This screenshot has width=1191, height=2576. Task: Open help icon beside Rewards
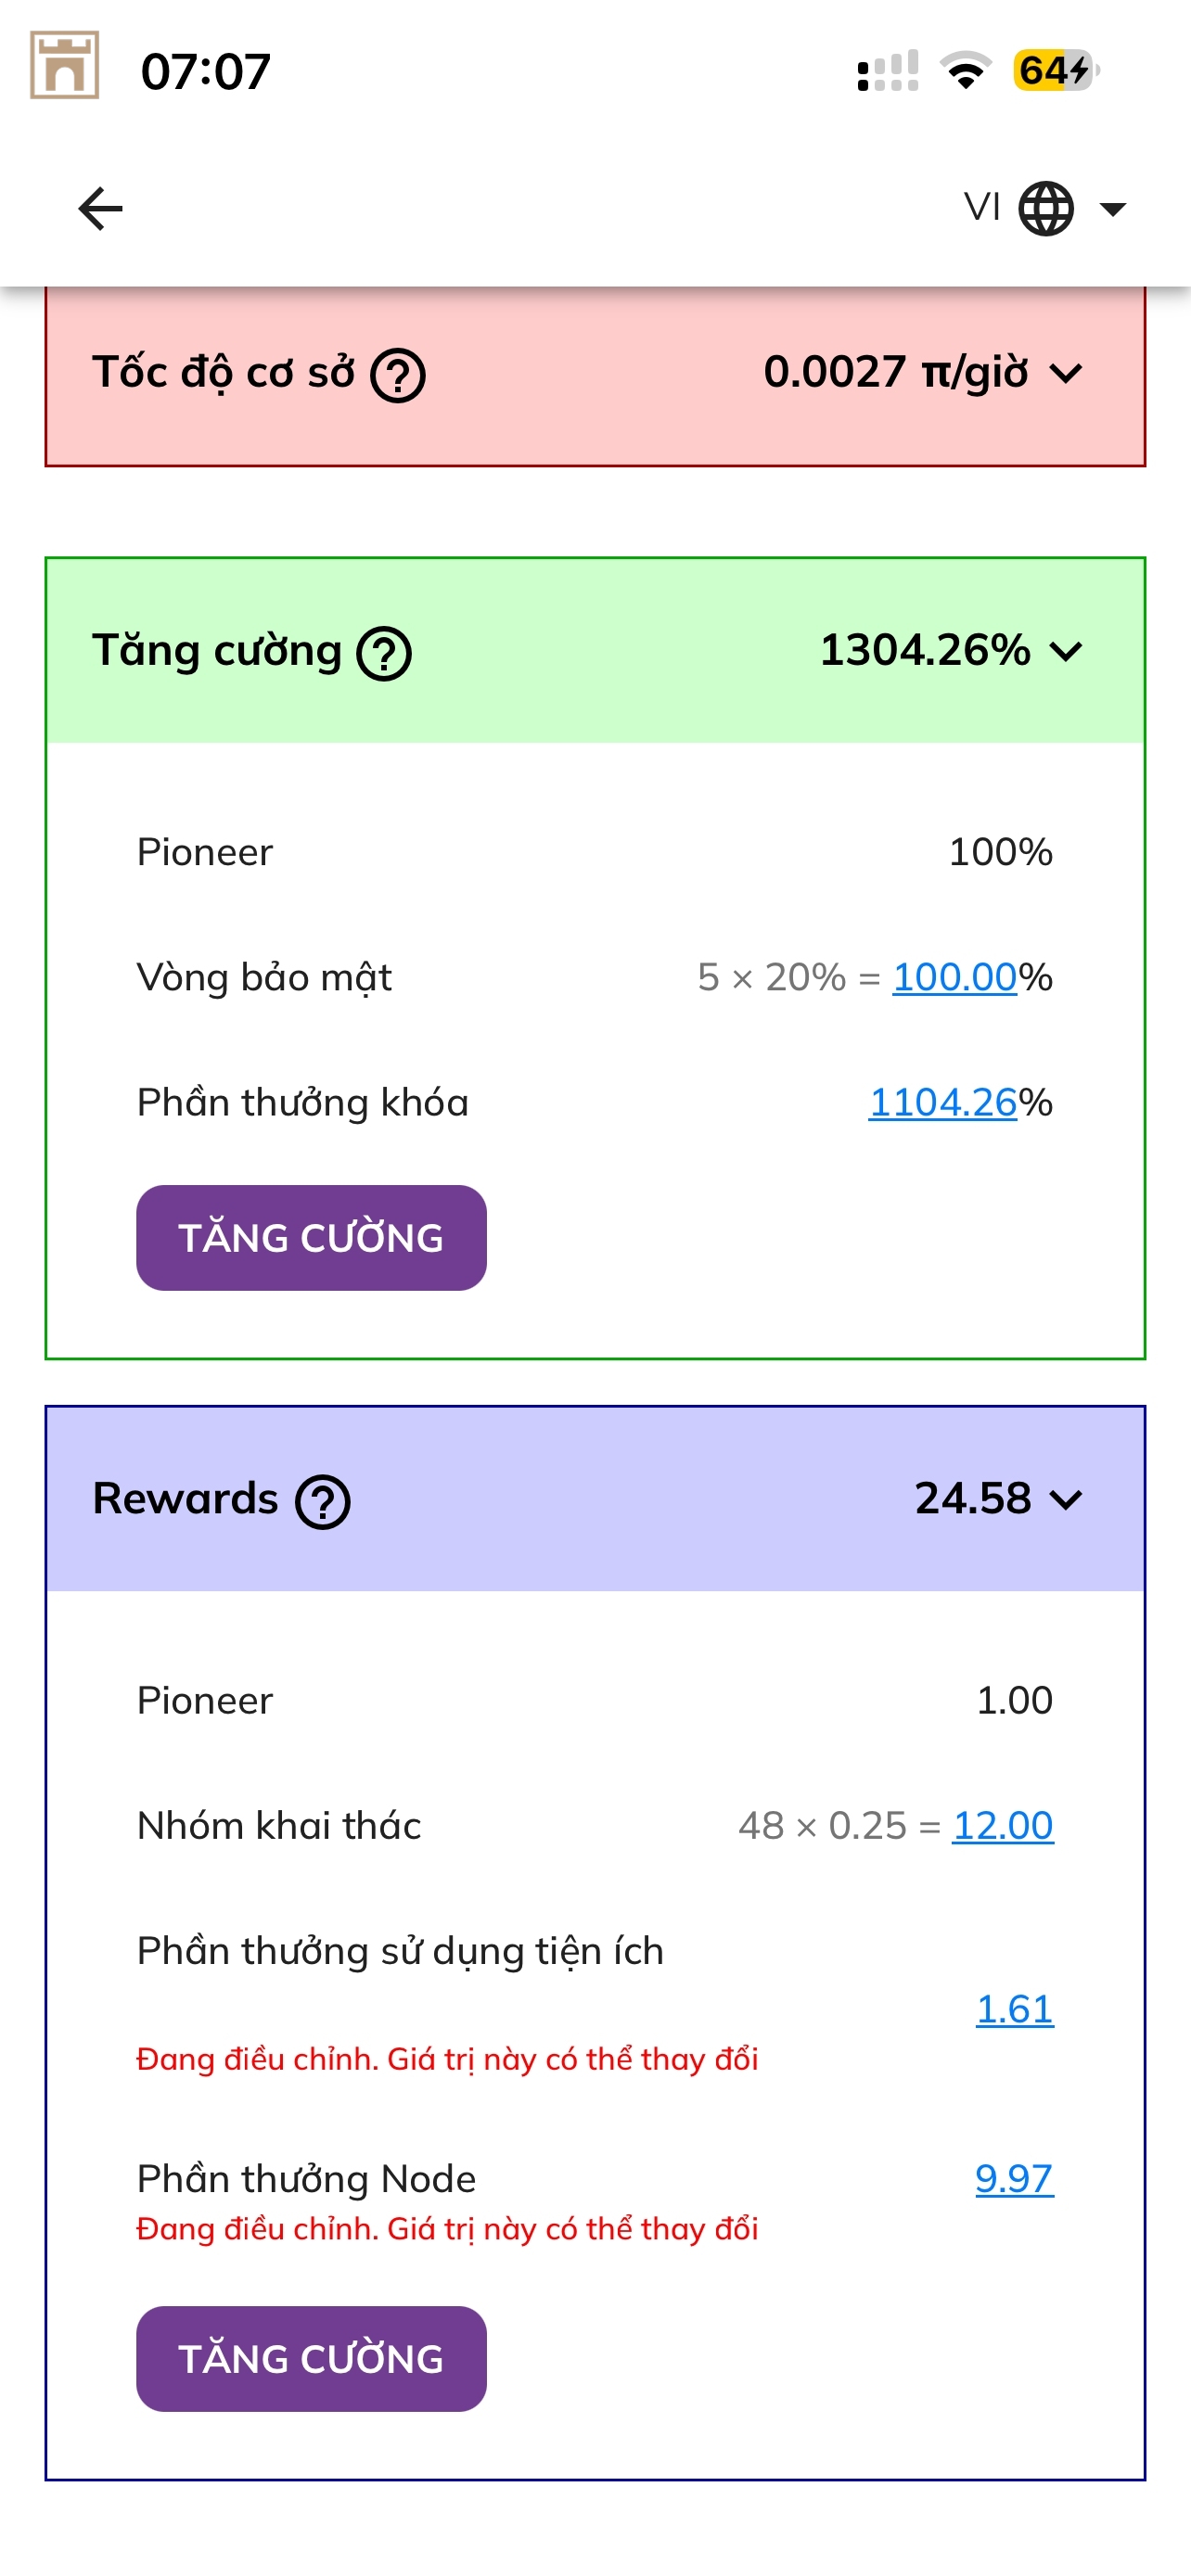coord(322,1502)
